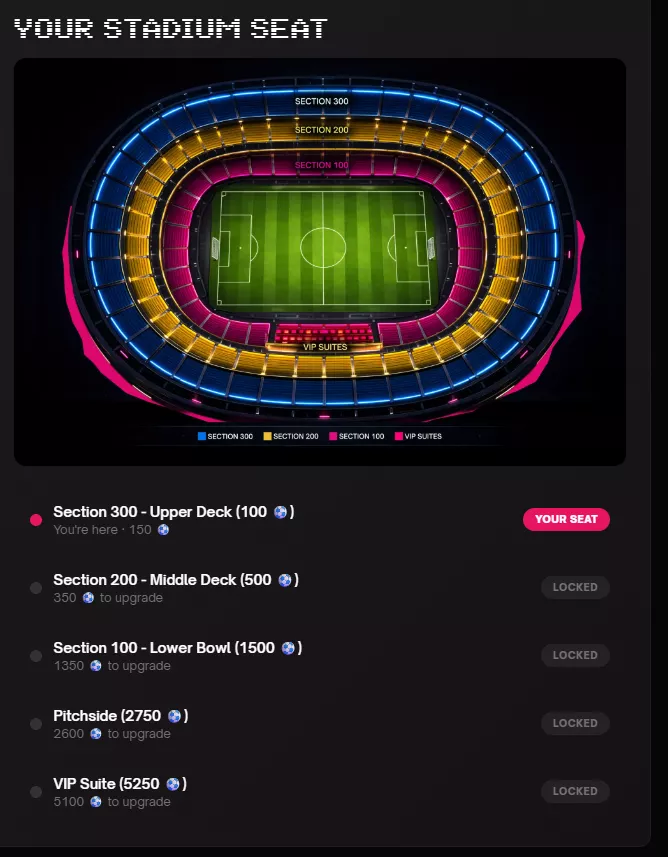
Task: Select the radio dot beside Pitchside
Action: 36,723
